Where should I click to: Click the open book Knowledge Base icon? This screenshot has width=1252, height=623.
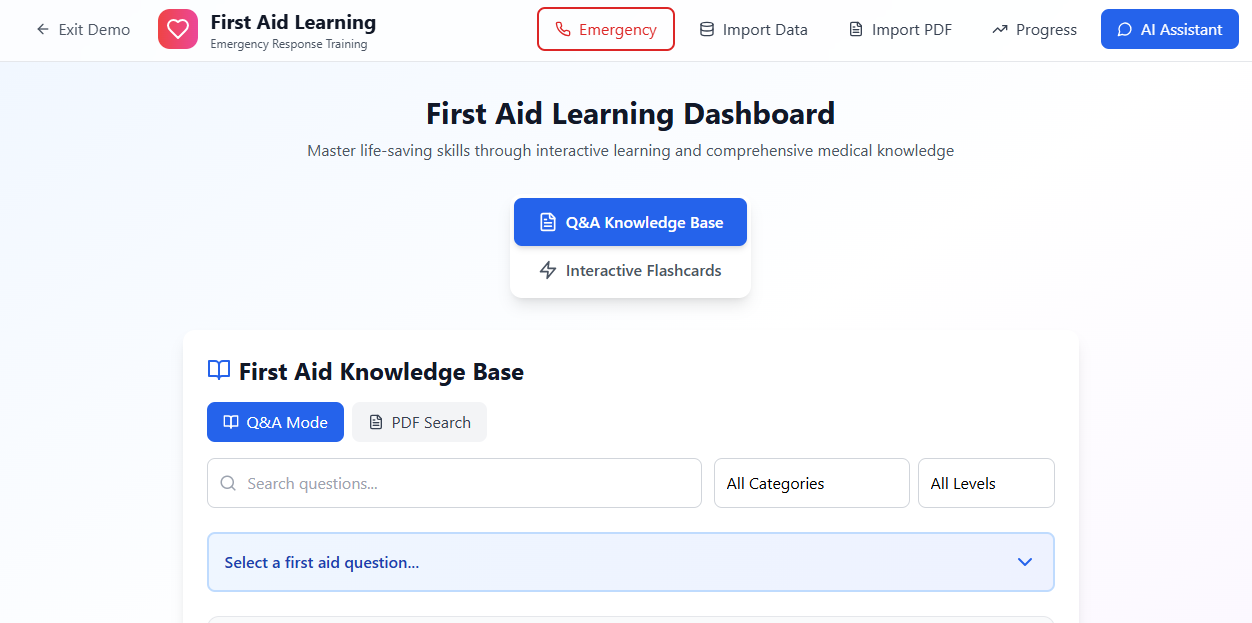219,371
